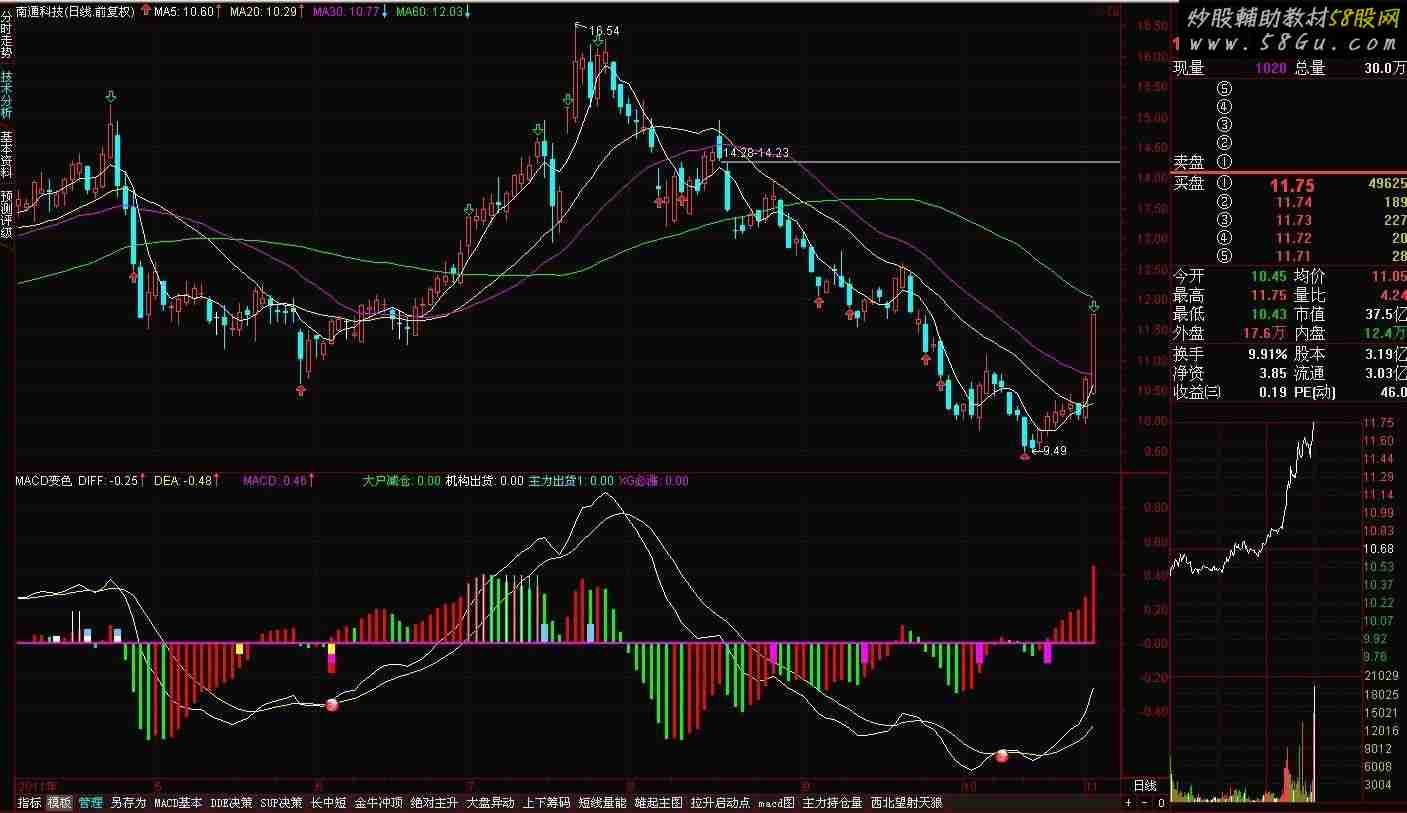Click the 机构出货: 0.00 indicator label
The height and width of the screenshot is (813, 1407).
(x=485, y=481)
